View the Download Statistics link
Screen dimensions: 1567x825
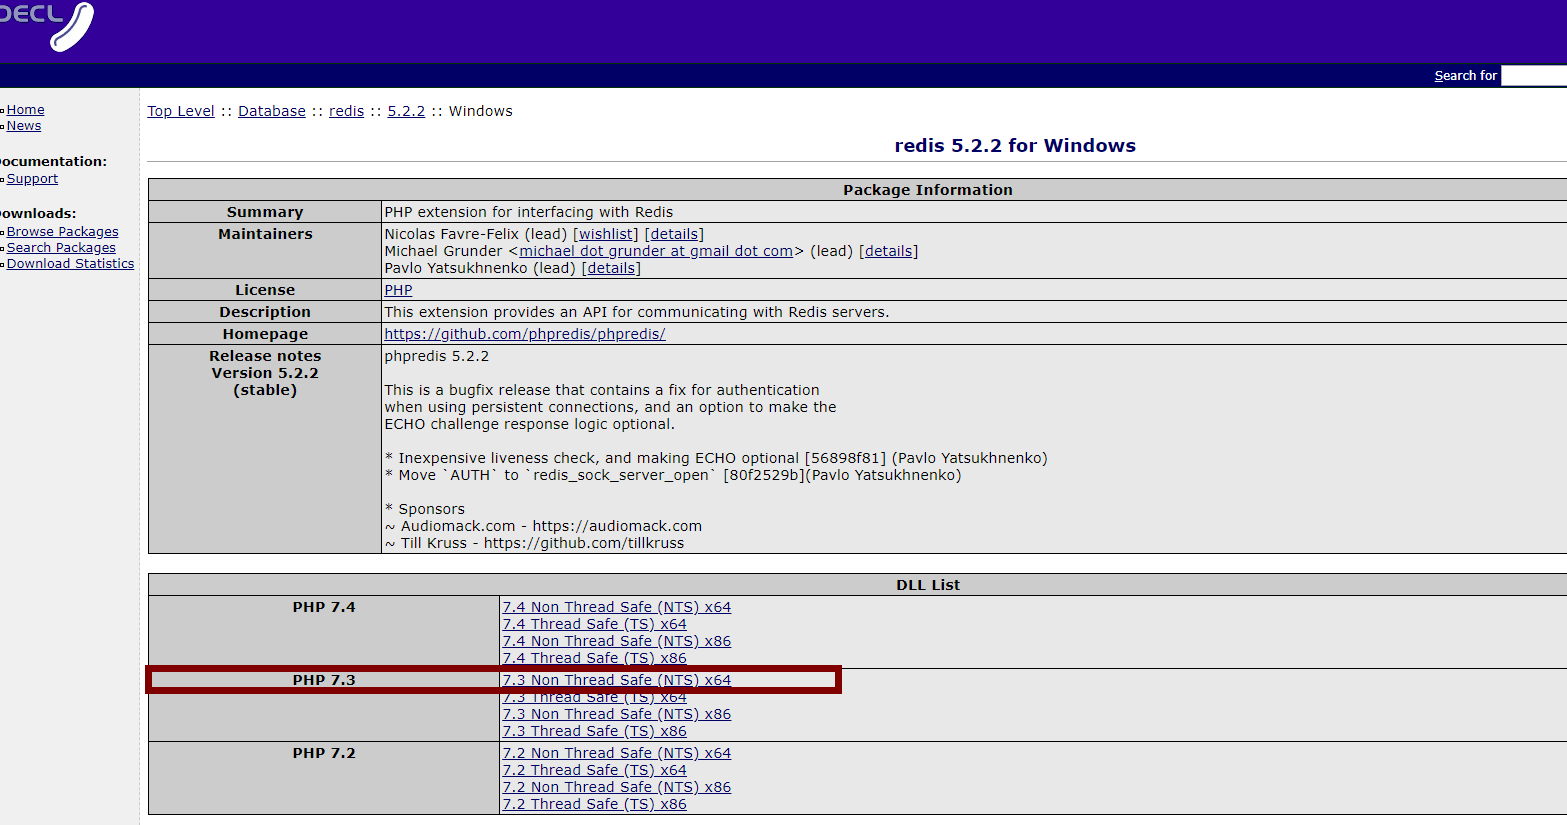(x=70, y=264)
